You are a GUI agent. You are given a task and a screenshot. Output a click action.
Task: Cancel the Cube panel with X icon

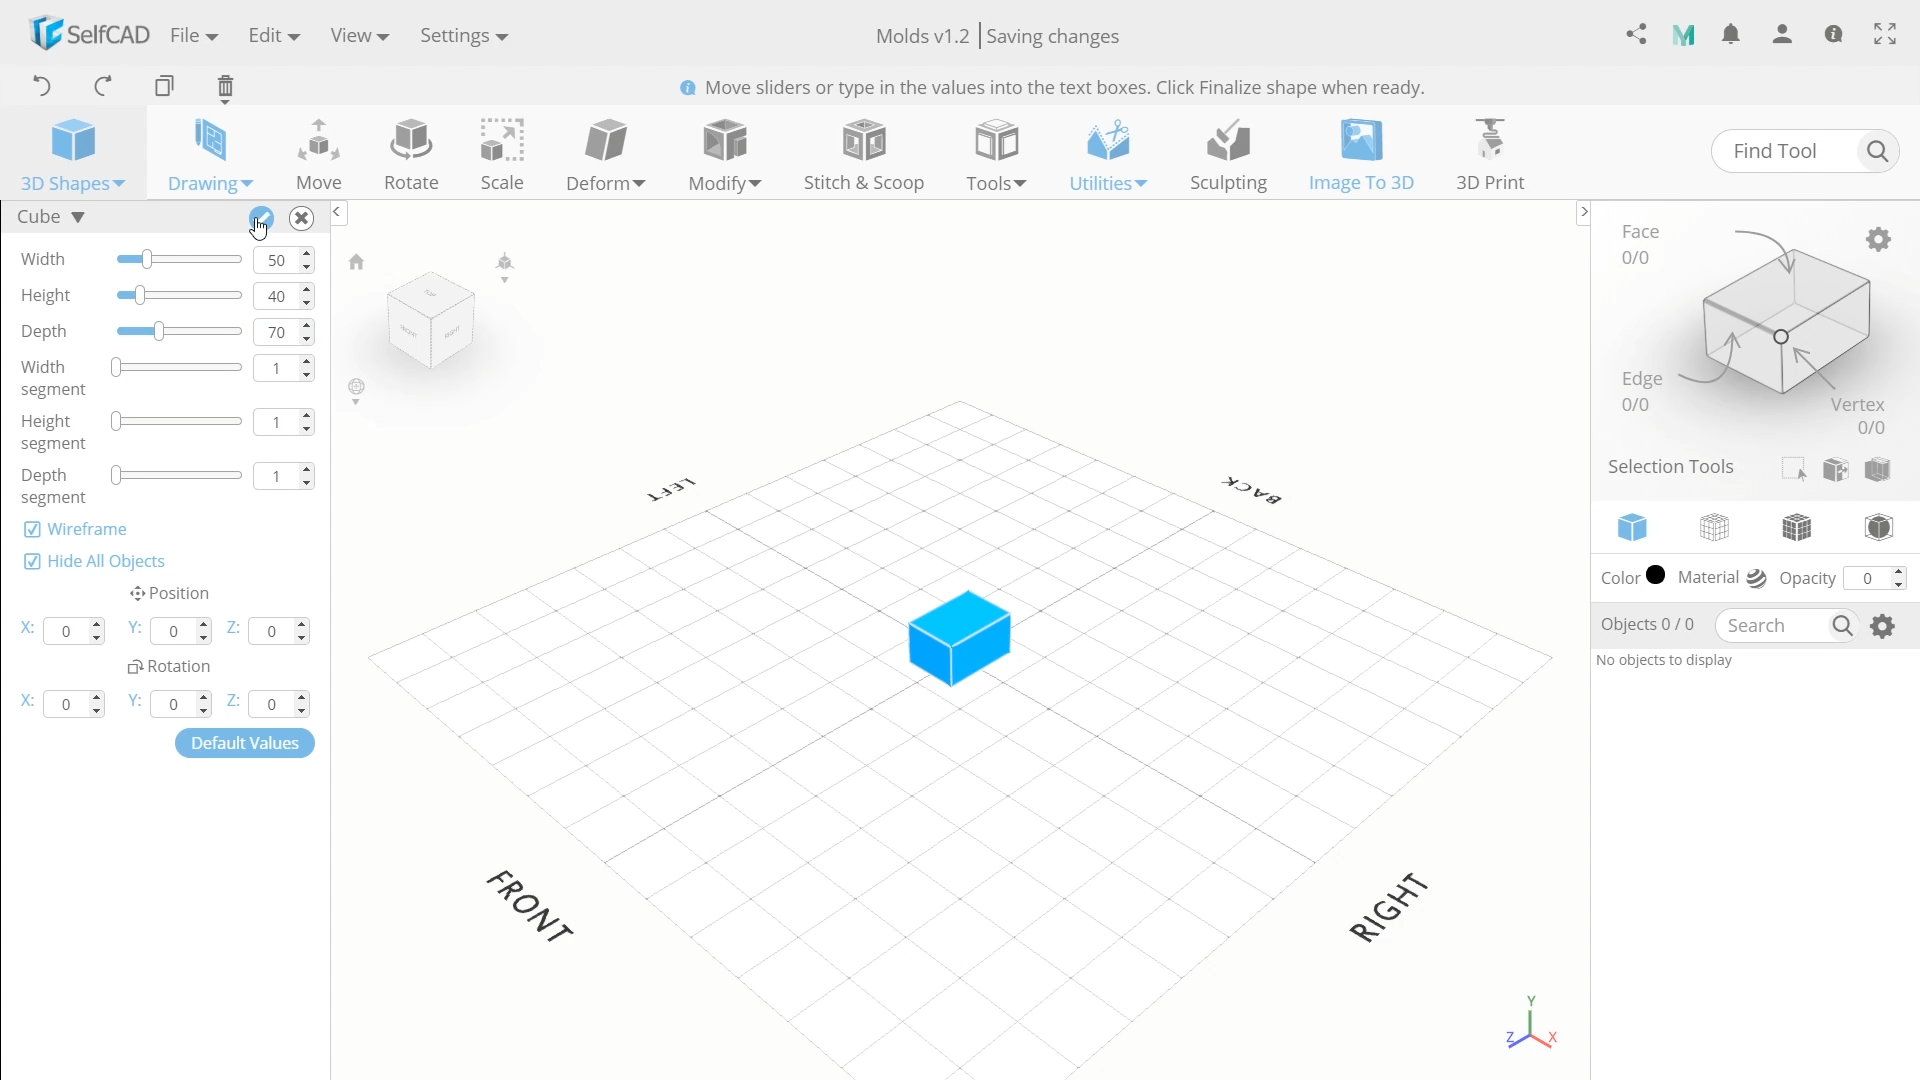pos(302,218)
